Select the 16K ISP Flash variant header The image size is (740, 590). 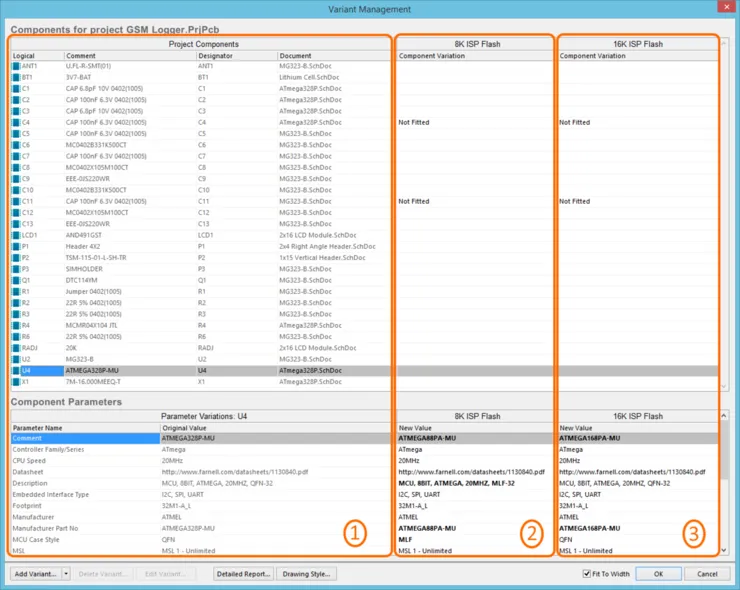(638, 44)
